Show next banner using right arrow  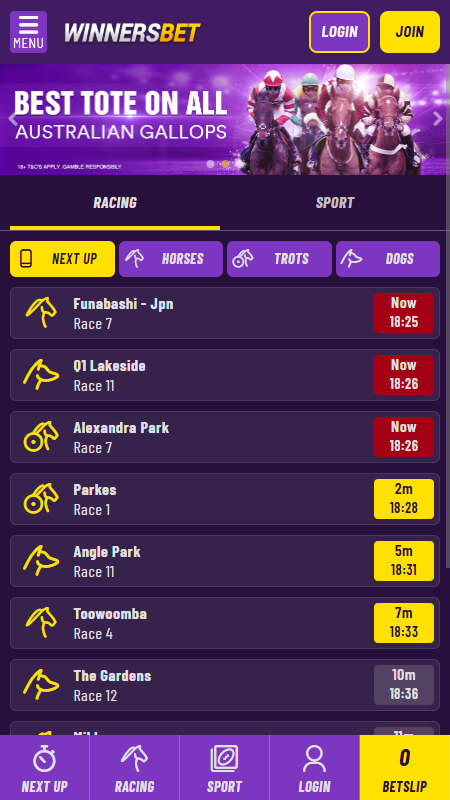[437, 119]
